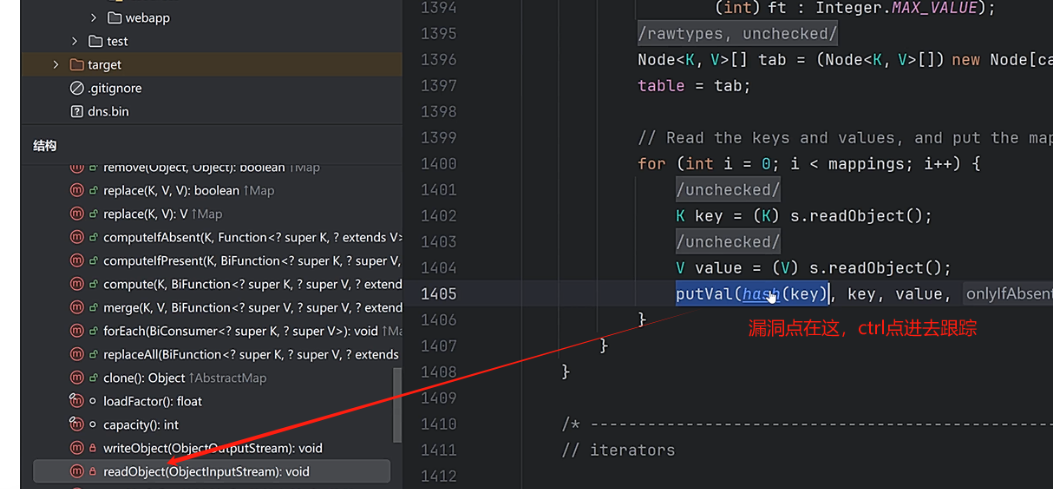Screen dimensions: 1053x489
Task: Select replace(K, V): V method
Action: point(163,214)
